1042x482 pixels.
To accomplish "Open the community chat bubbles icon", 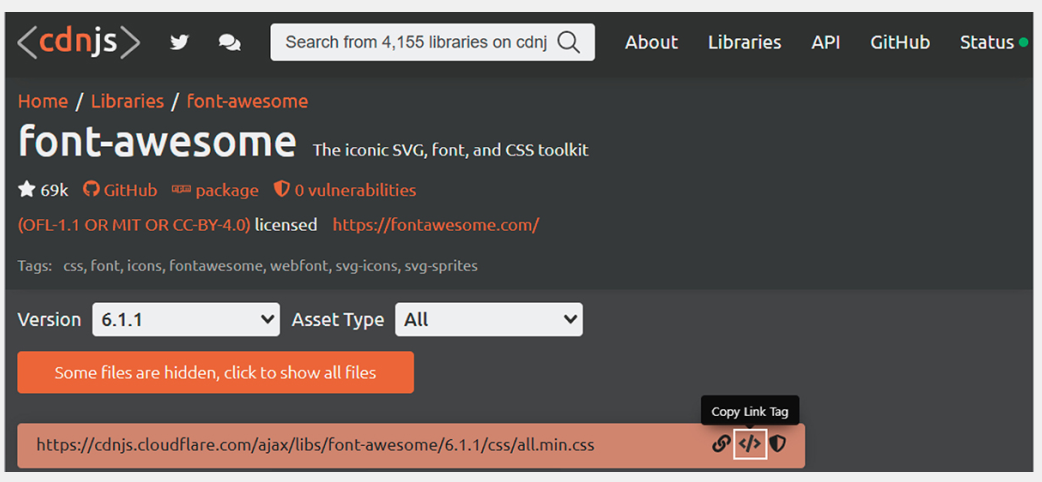I will click(230, 43).
